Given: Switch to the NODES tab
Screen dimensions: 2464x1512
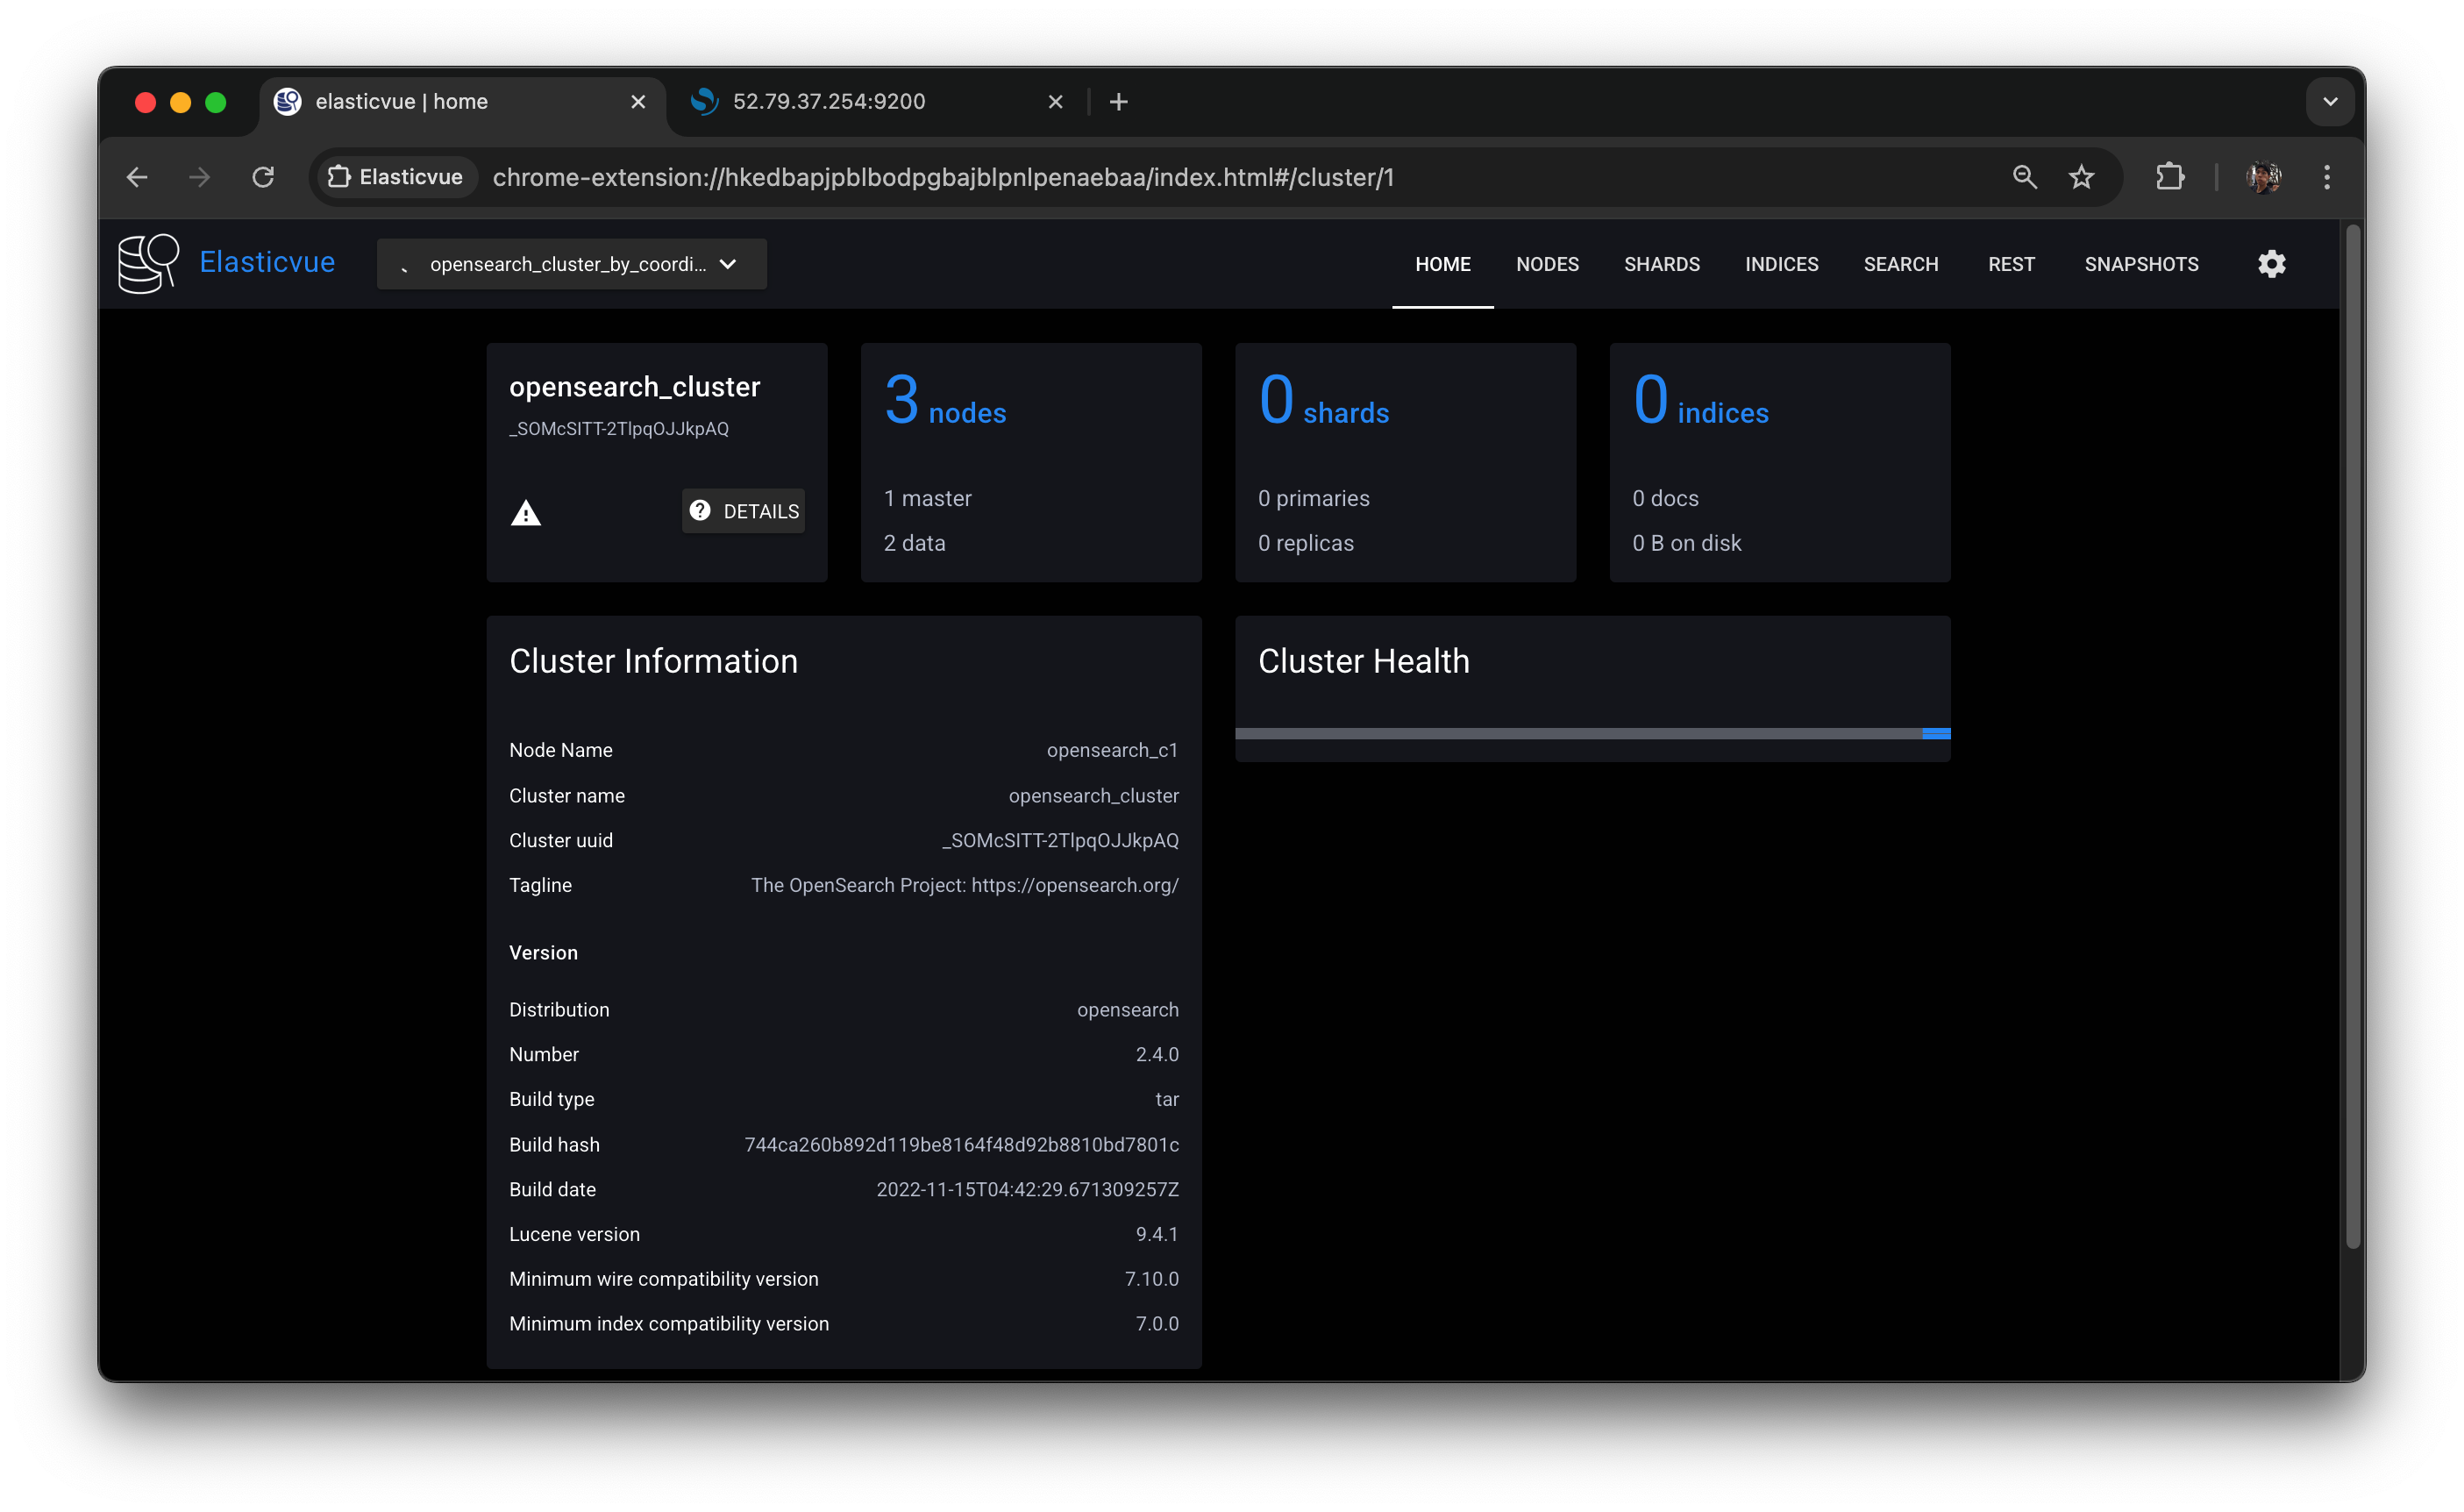Looking at the screenshot, I should (1547, 264).
